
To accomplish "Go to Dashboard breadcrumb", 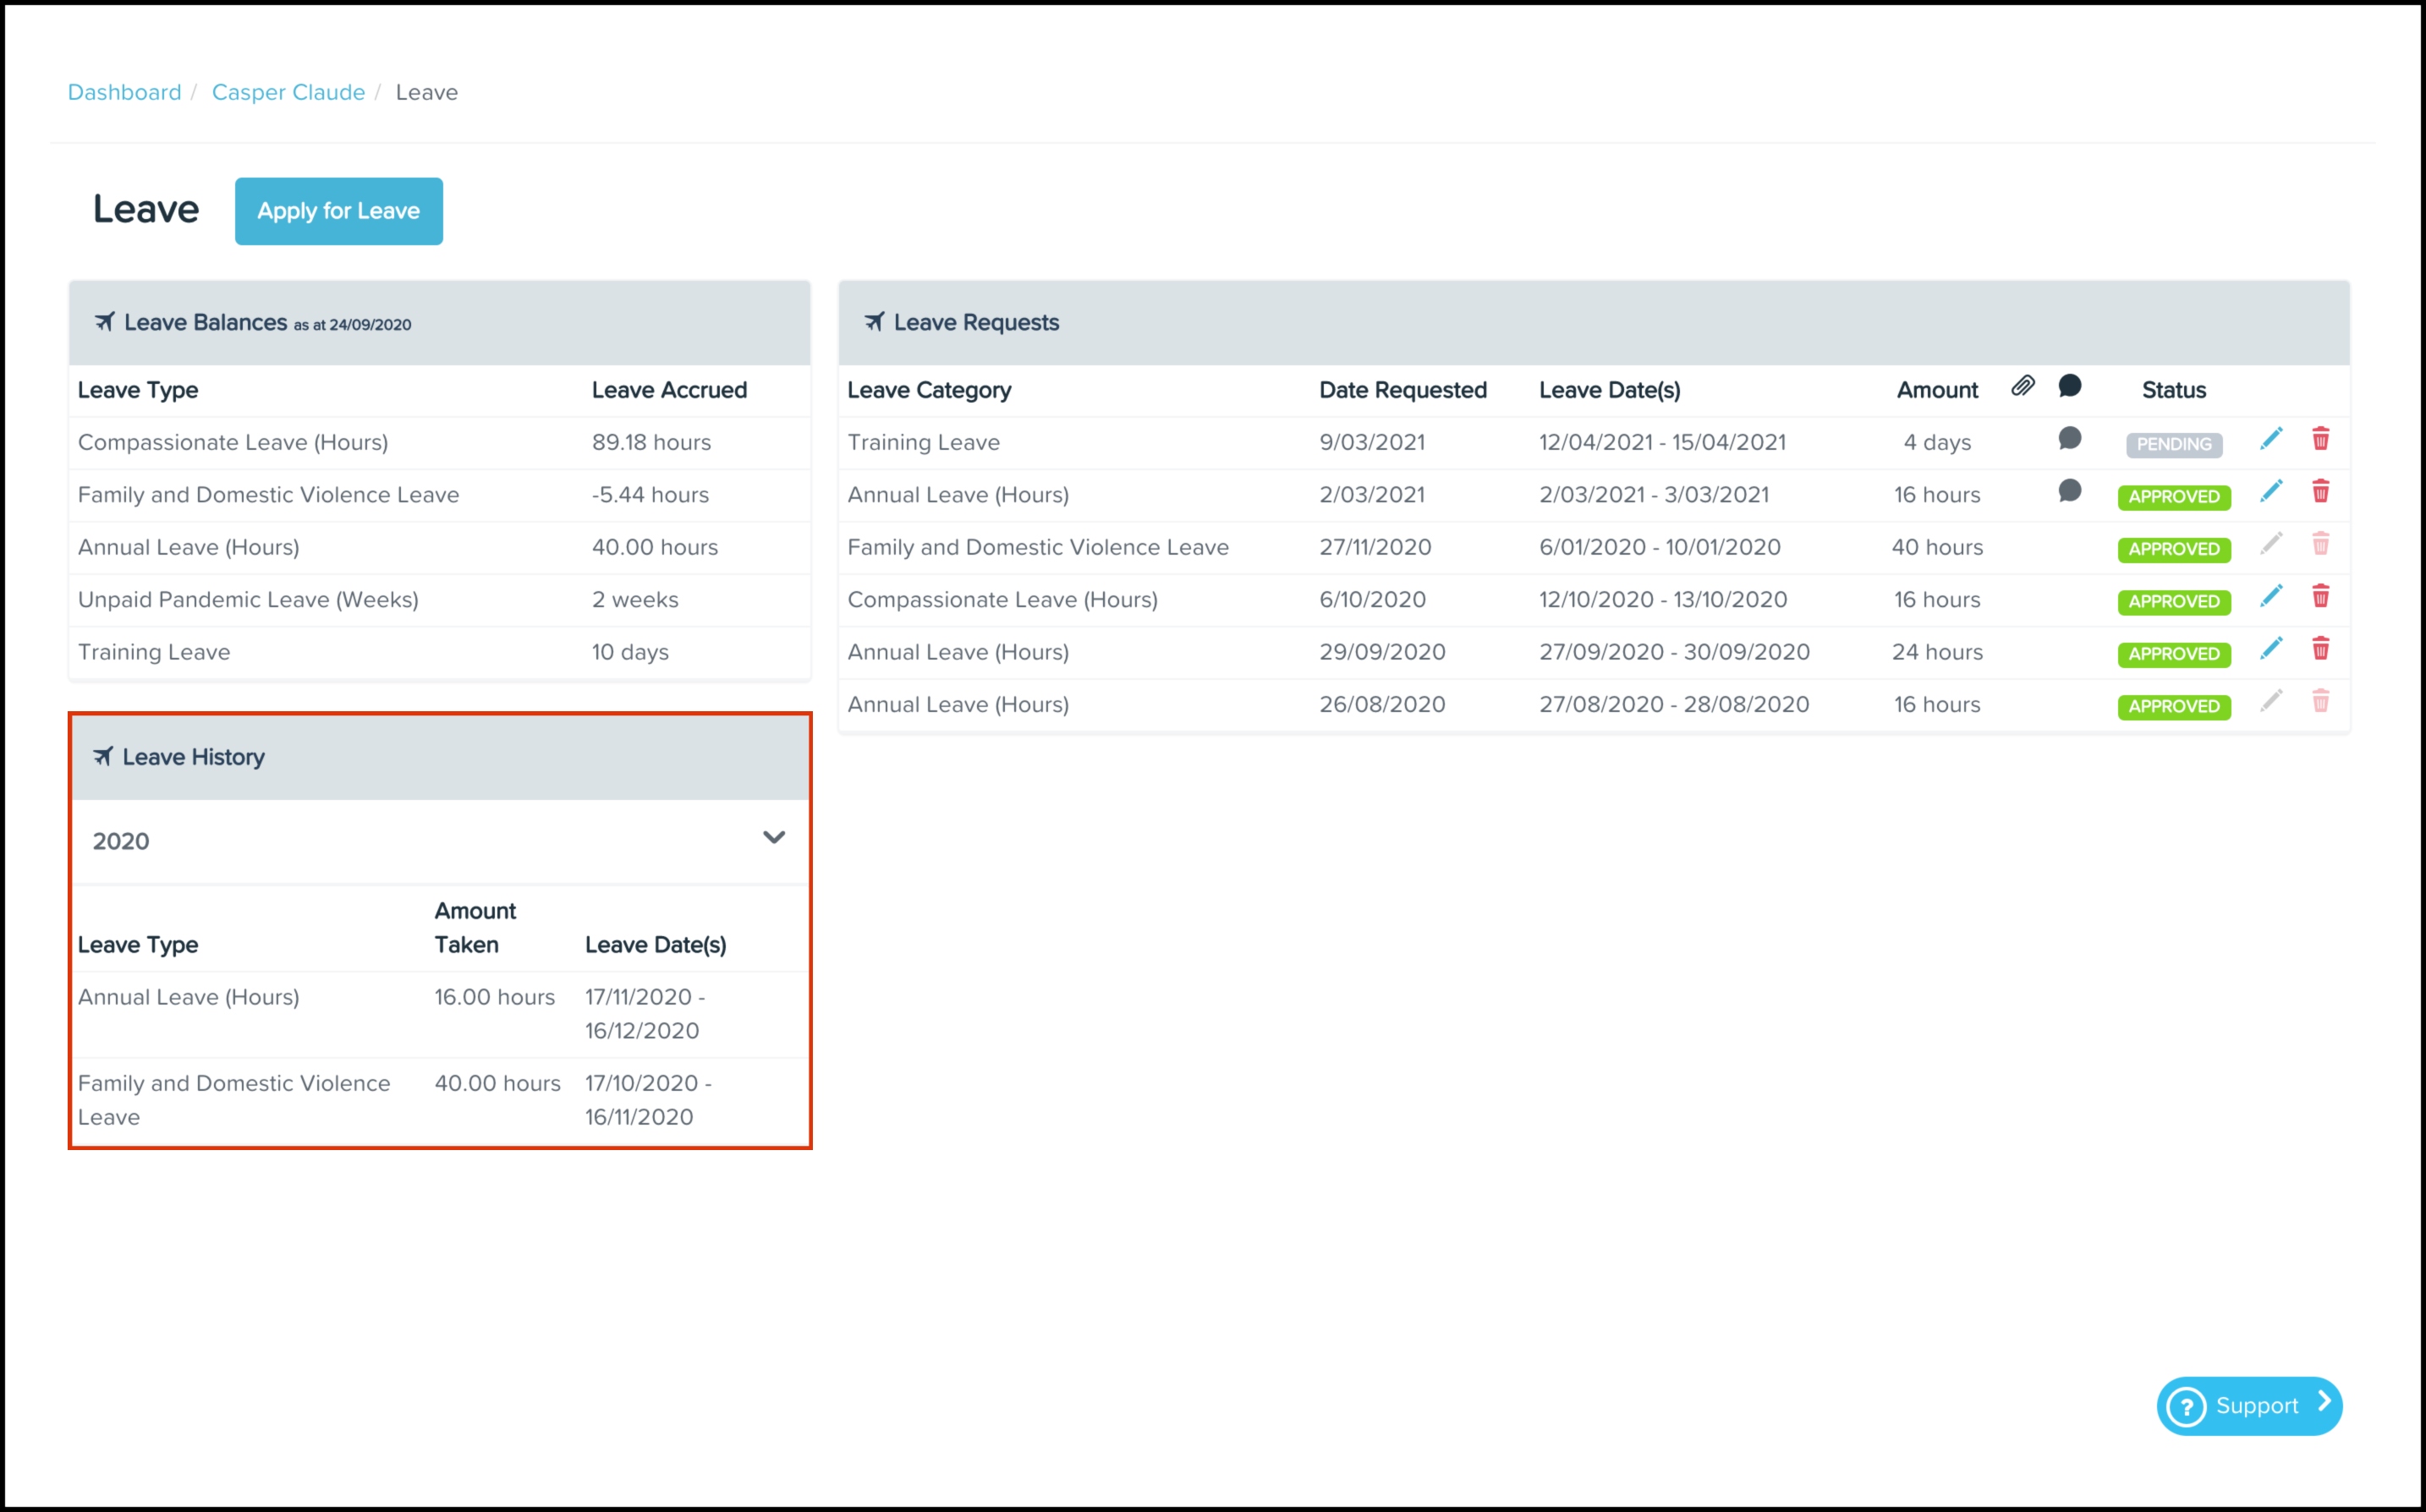I will [124, 92].
